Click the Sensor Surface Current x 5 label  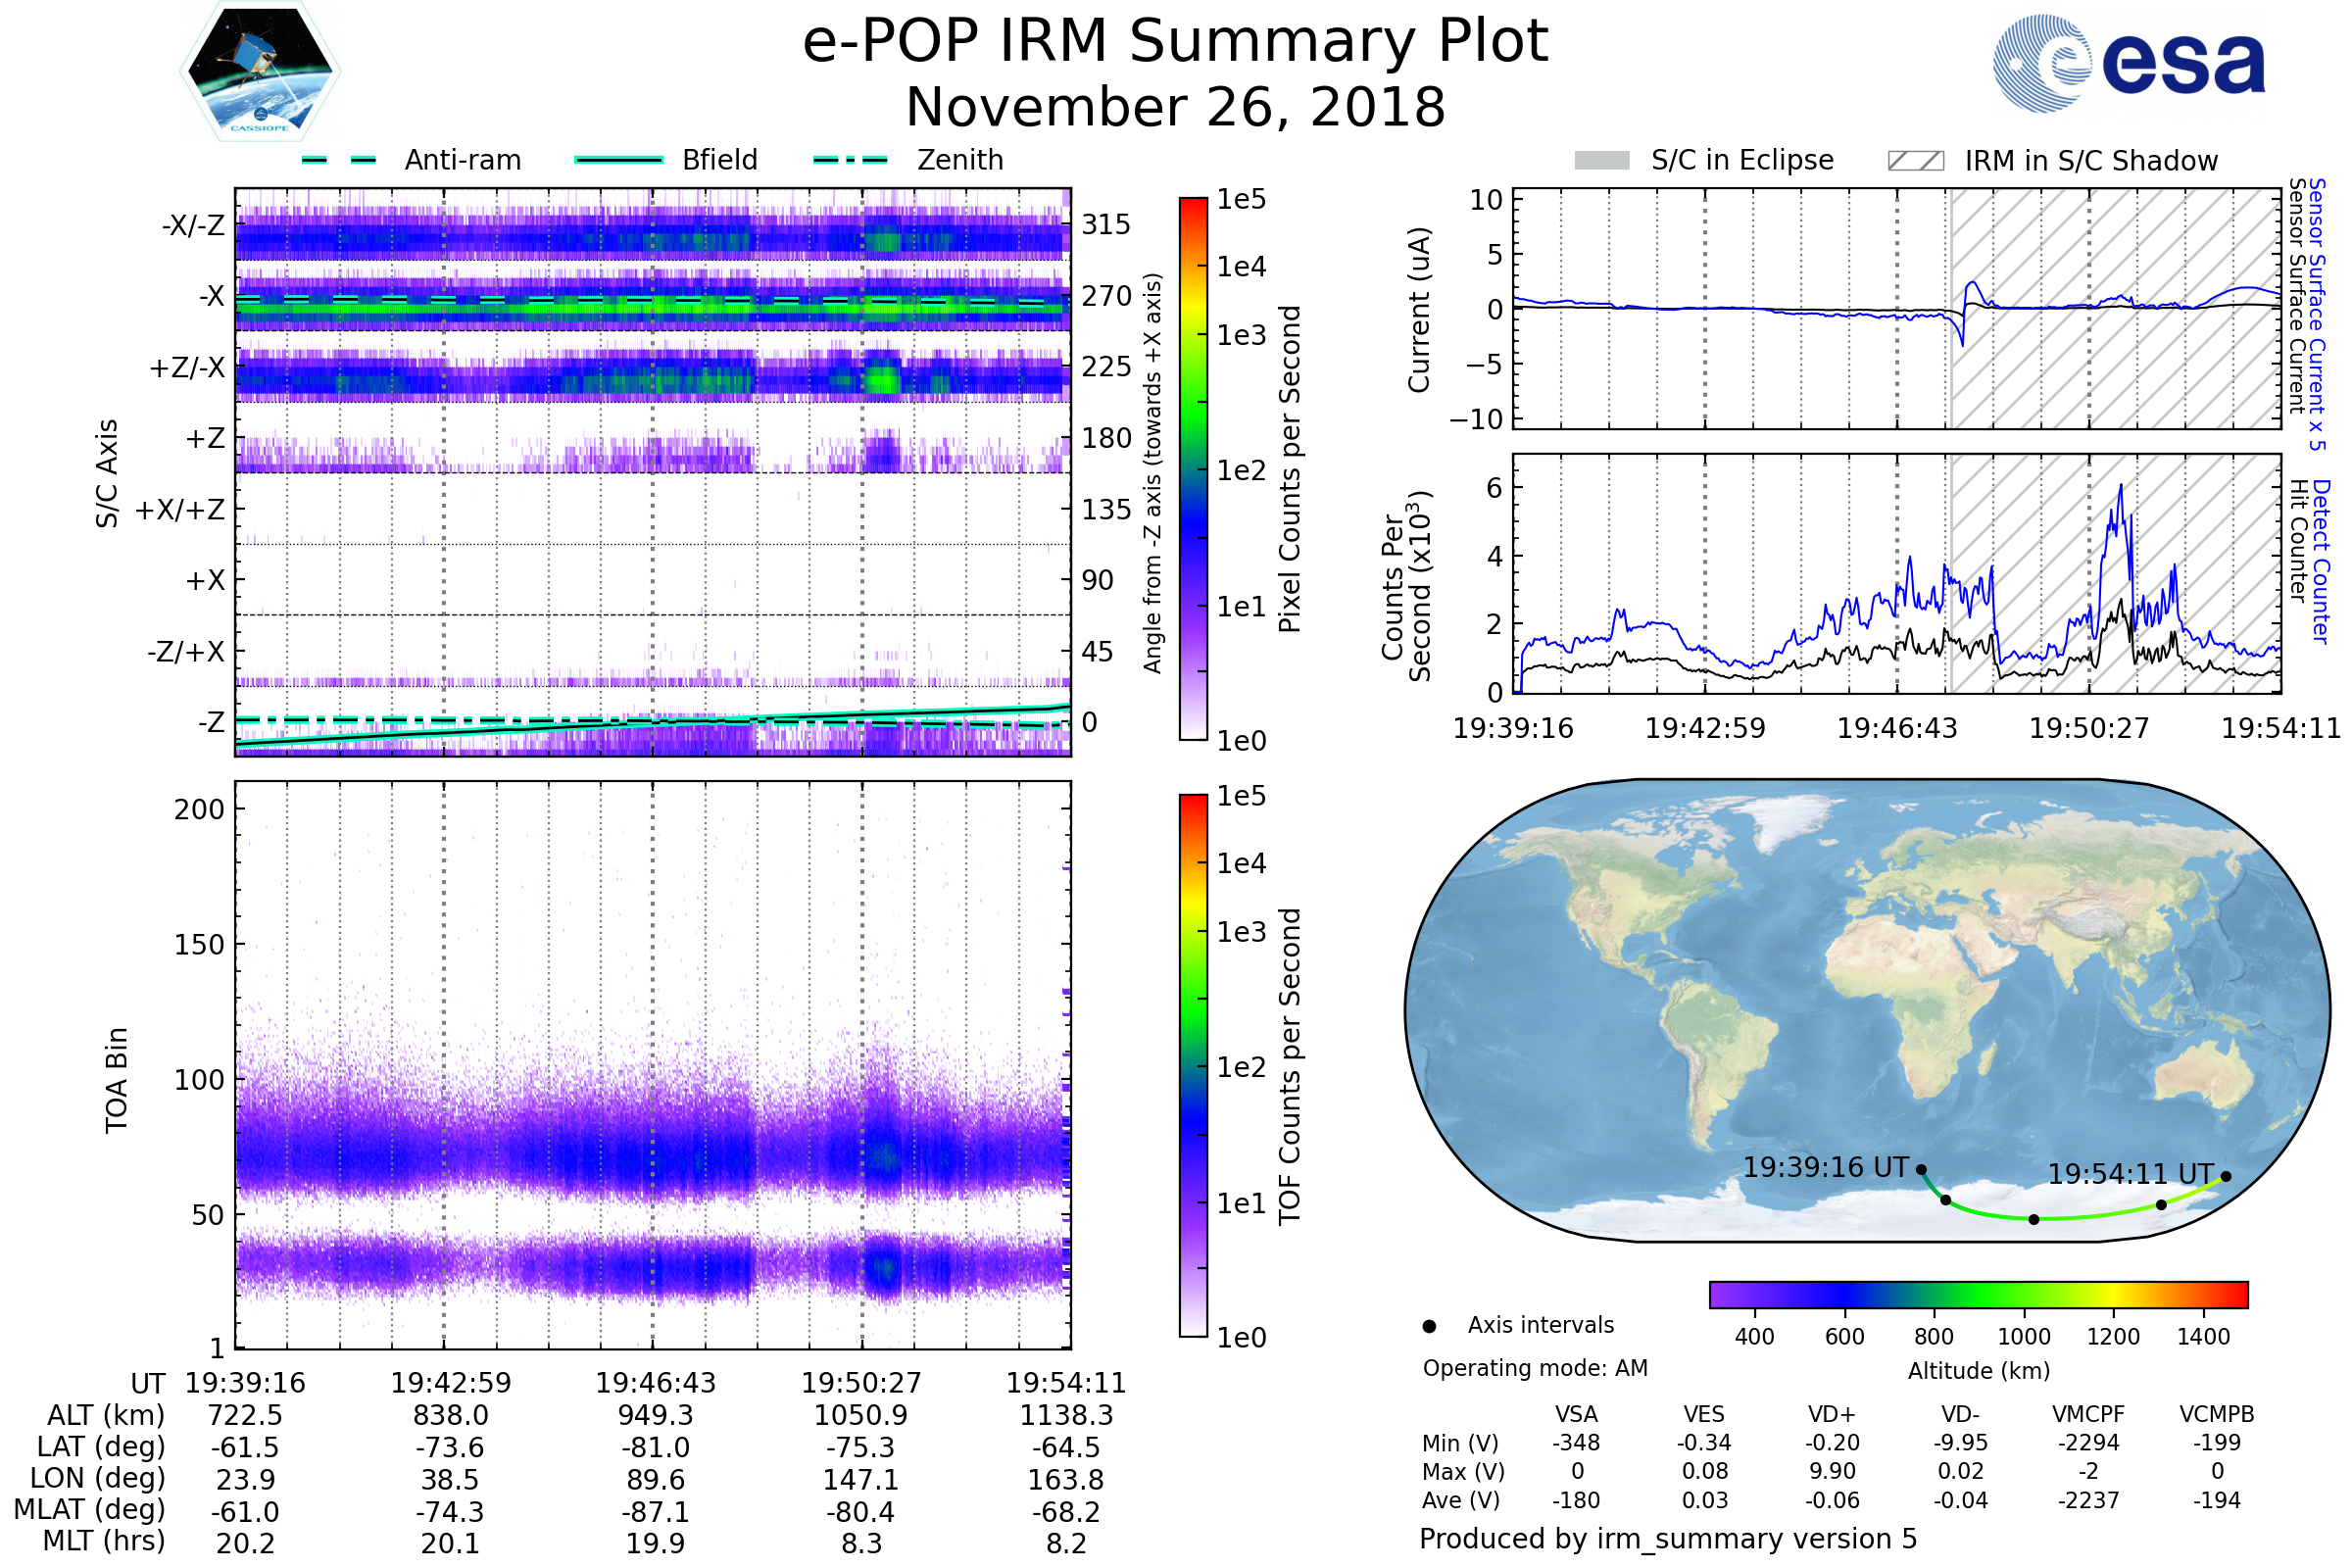(x=2316, y=314)
